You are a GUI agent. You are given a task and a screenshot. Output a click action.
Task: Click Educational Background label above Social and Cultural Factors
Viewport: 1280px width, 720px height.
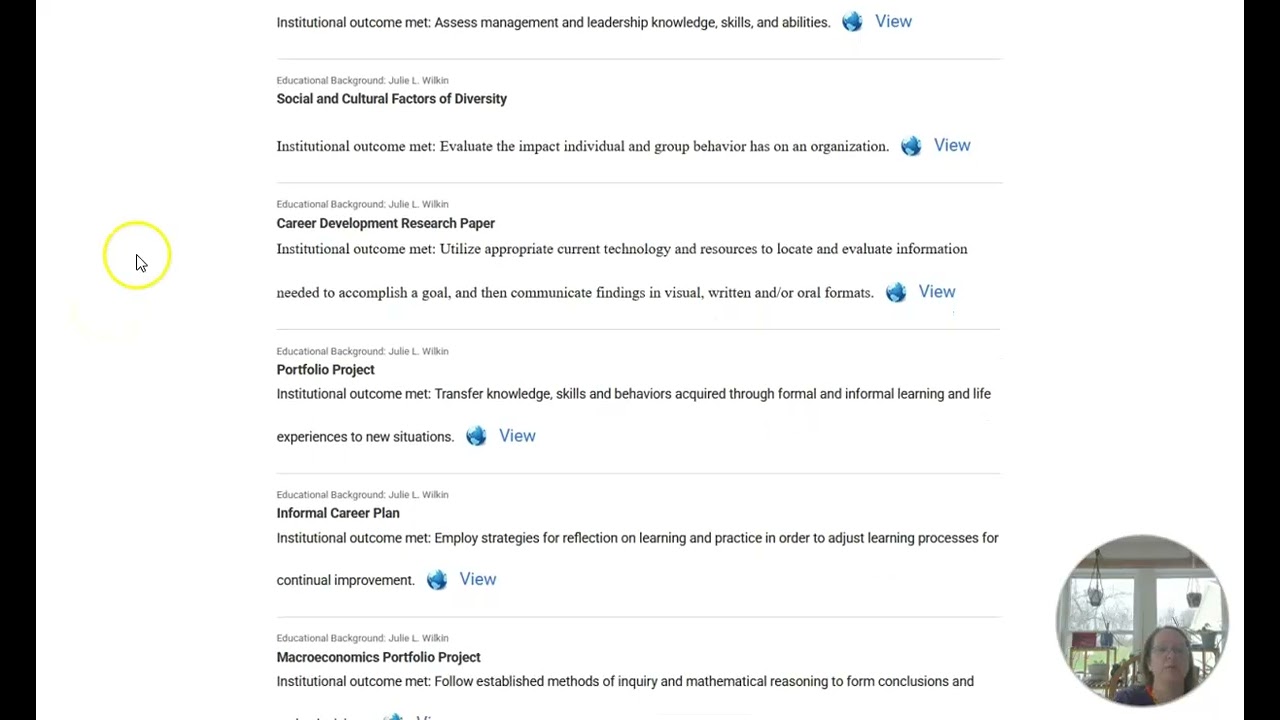coord(362,80)
